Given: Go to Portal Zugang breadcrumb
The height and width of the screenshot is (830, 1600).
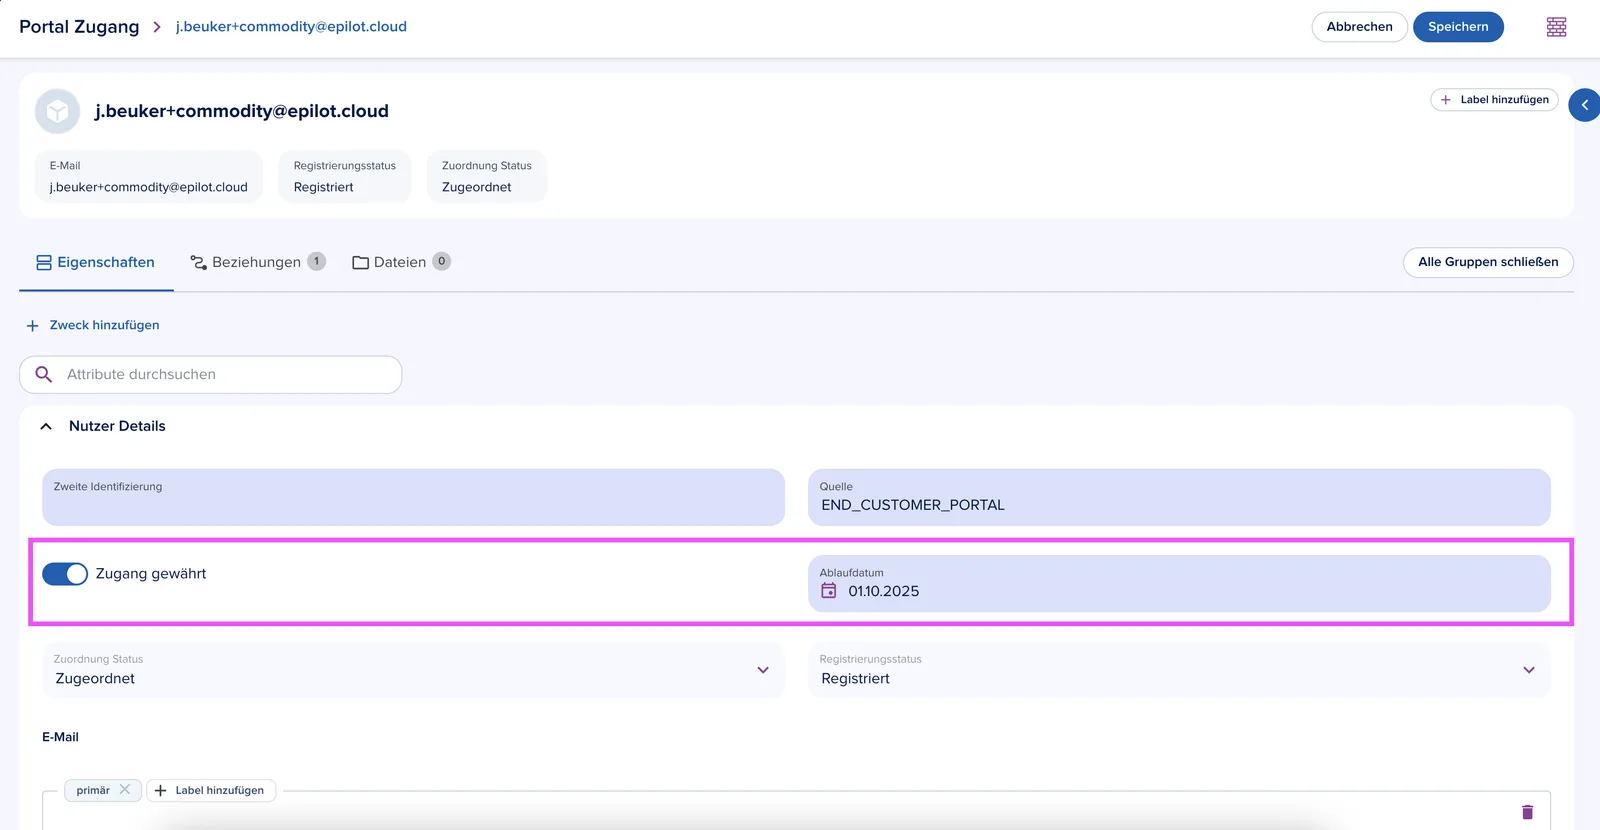Looking at the screenshot, I should [79, 27].
